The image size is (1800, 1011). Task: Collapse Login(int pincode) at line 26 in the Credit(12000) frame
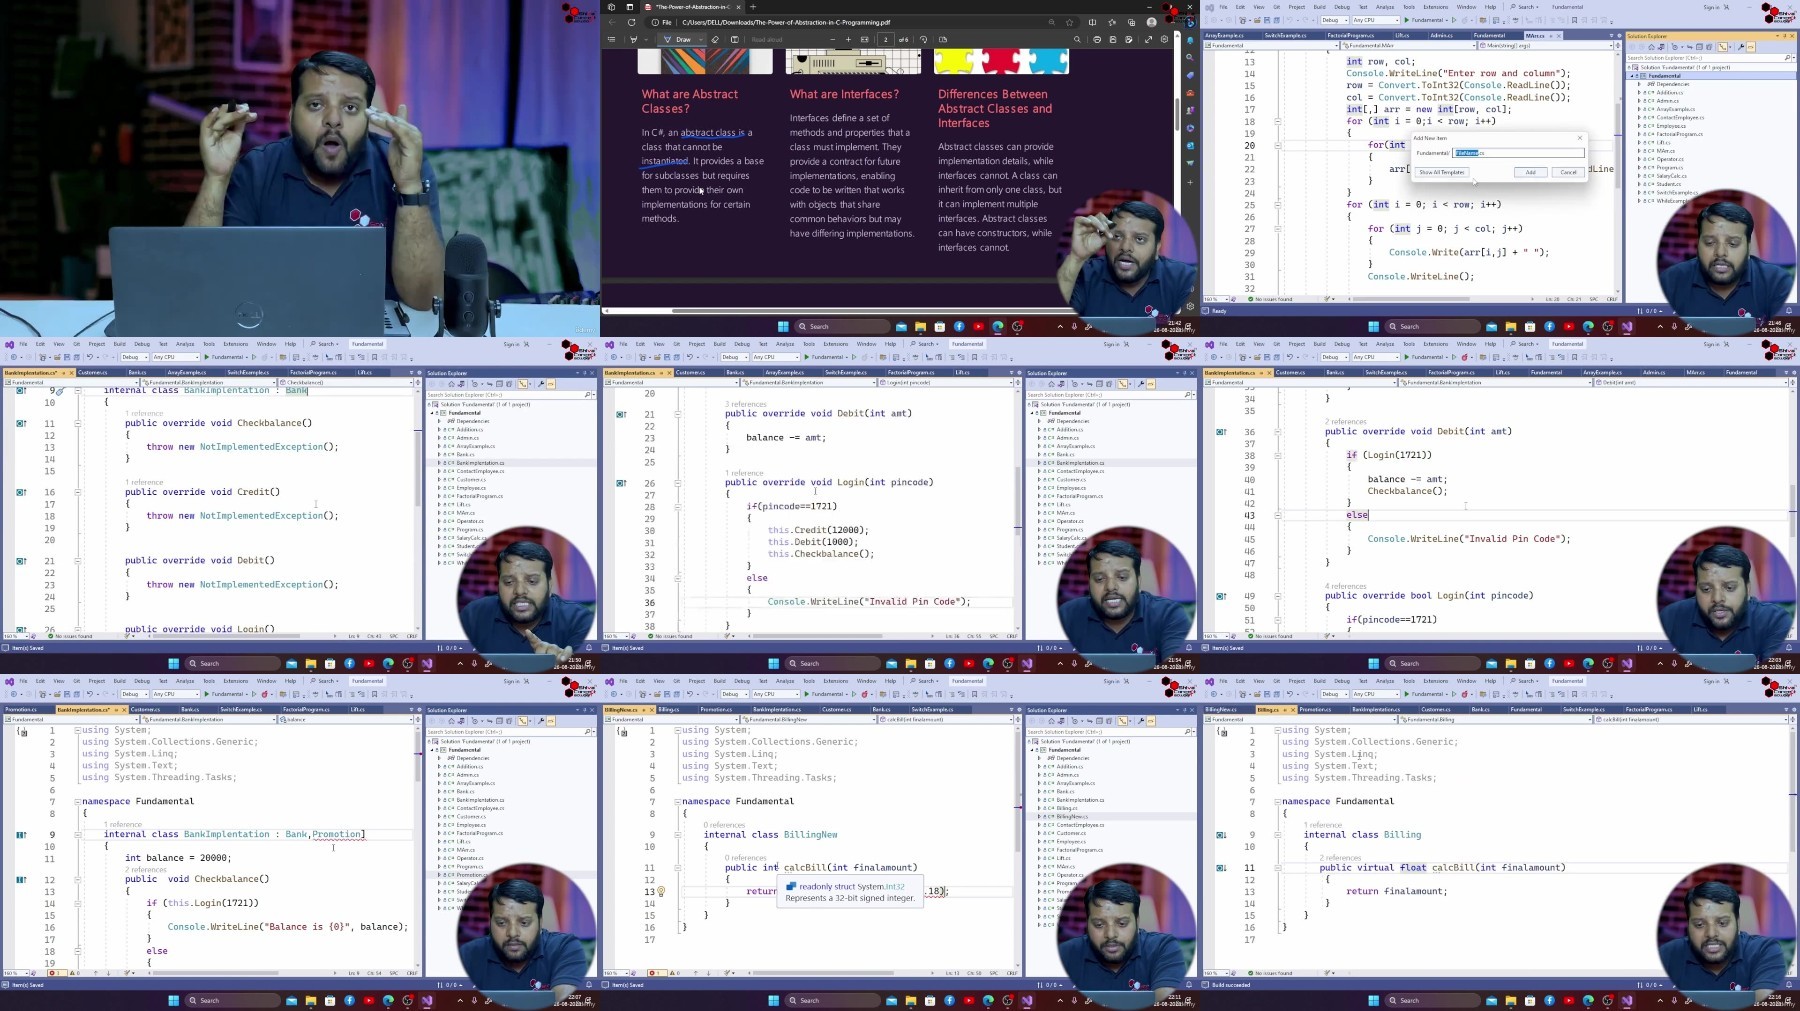click(677, 482)
